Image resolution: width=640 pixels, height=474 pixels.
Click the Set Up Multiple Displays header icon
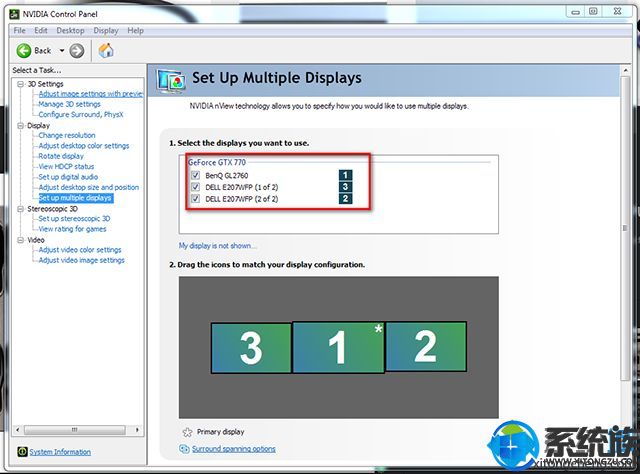pyautogui.click(x=170, y=81)
